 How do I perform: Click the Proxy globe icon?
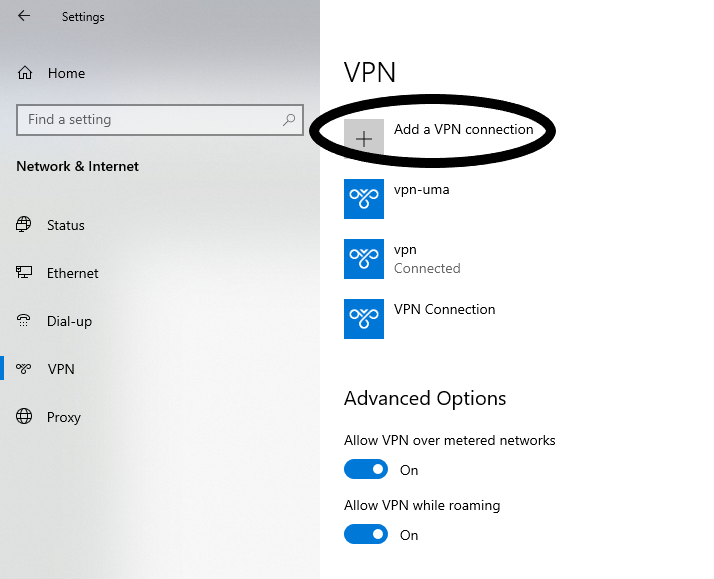pyautogui.click(x=24, y=417)
